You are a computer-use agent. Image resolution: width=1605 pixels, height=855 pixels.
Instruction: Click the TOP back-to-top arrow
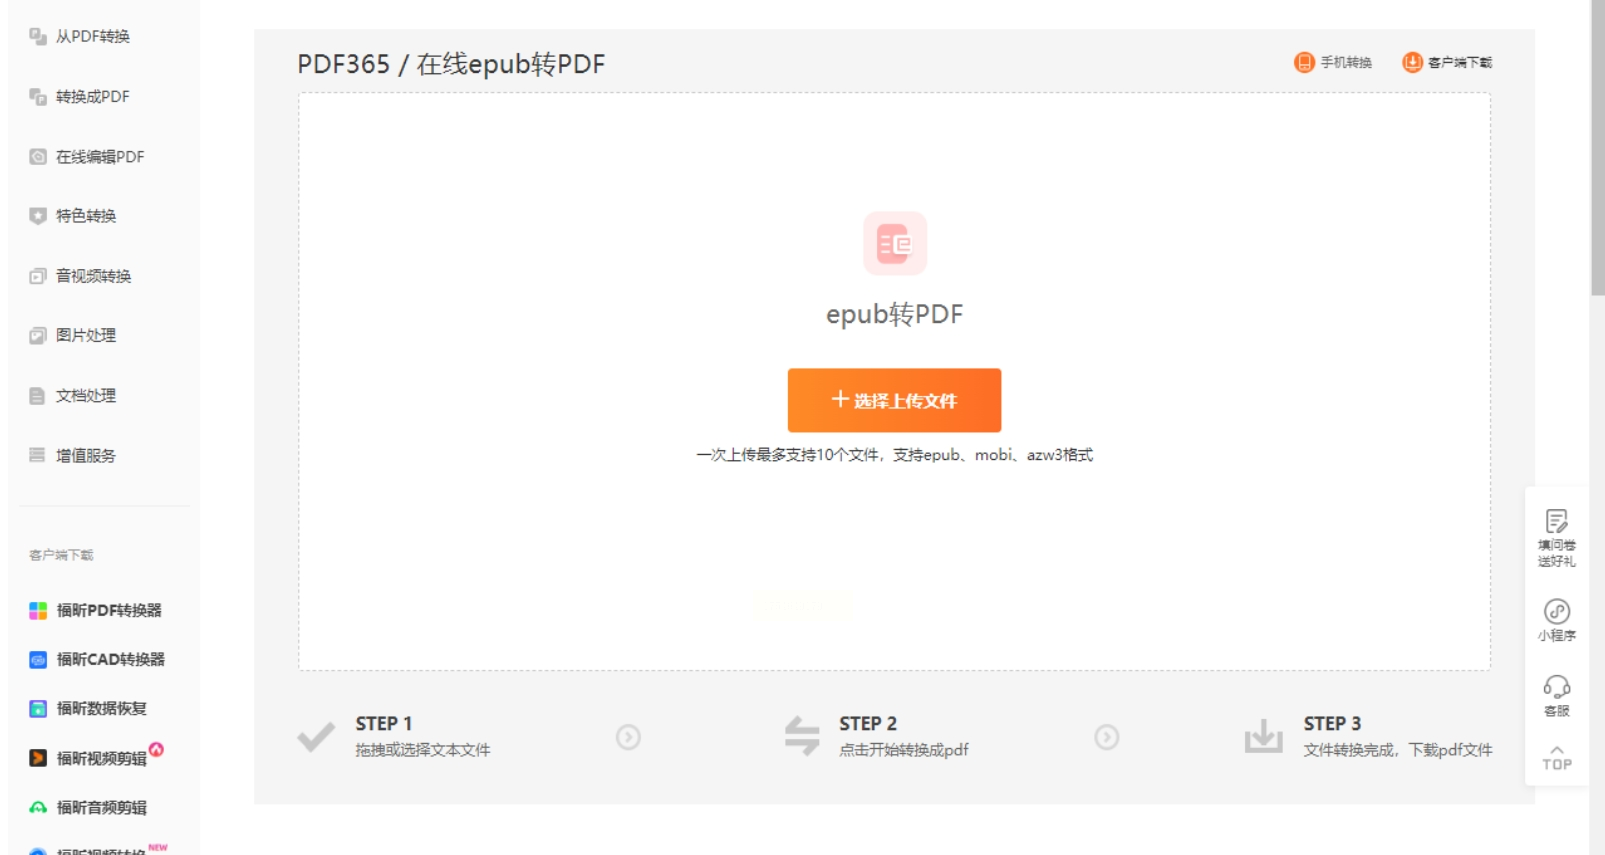1557,757
